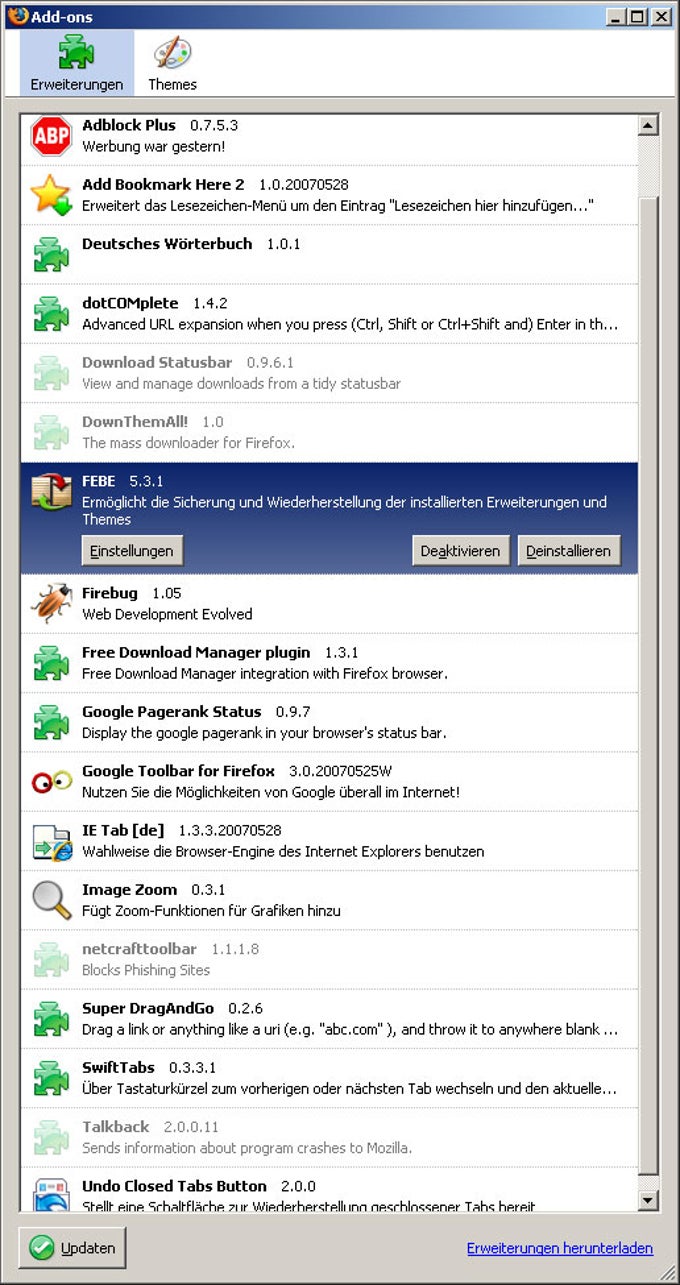Click the FEBE backup box icon
Image resolution: width=680 pixels, height=1285 pixels.
coord(51,492)
